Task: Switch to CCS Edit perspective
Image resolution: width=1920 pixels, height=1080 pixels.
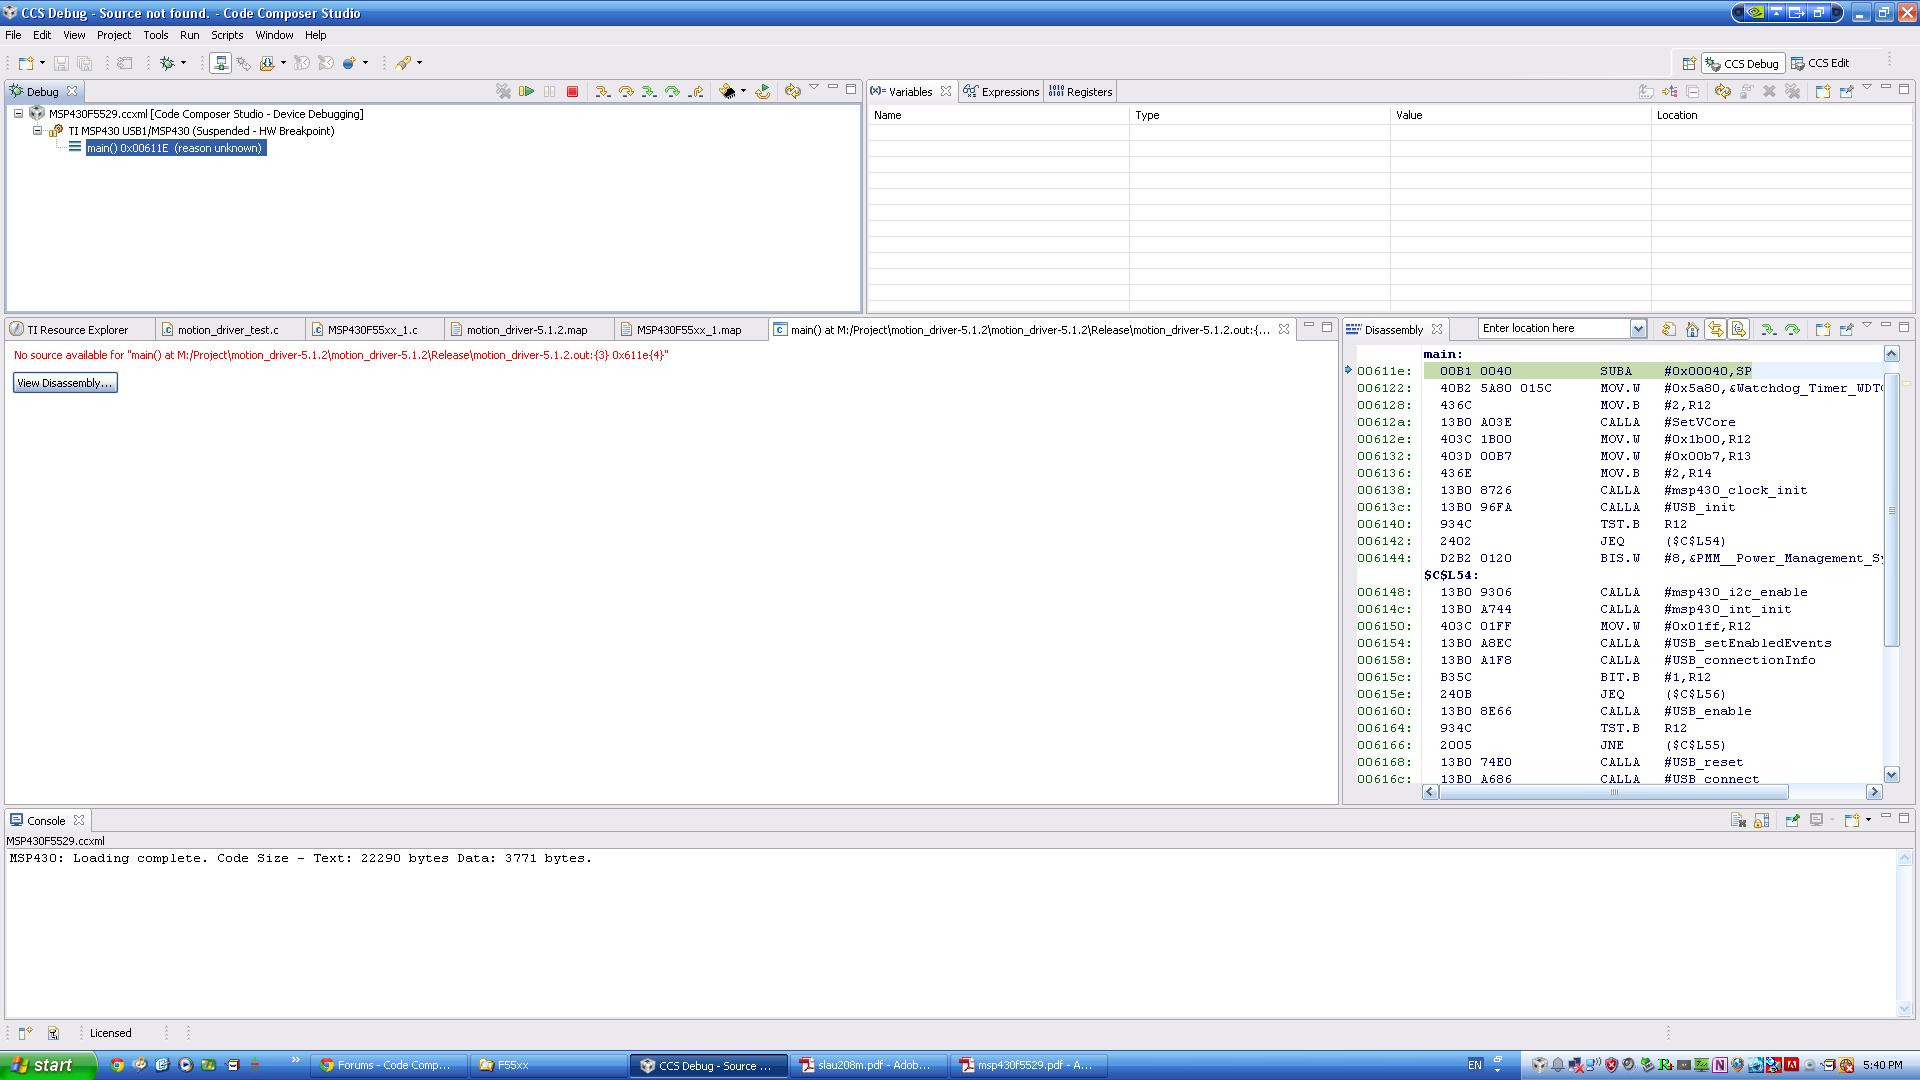Action: (x=1820, y=63)
